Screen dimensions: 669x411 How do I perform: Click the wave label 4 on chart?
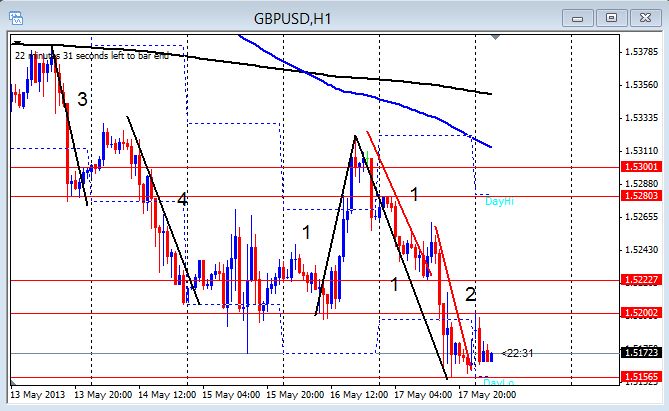click(x=182, y=199)
